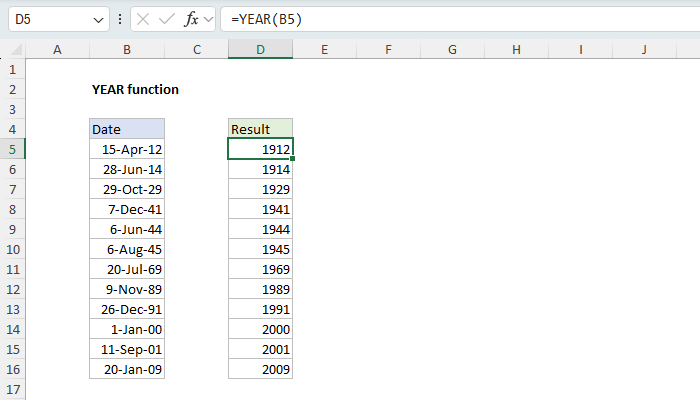The height and width of the screenshot is (400, 700).
Task: Click the result cell showing 1941
Action: pos(260,209)
